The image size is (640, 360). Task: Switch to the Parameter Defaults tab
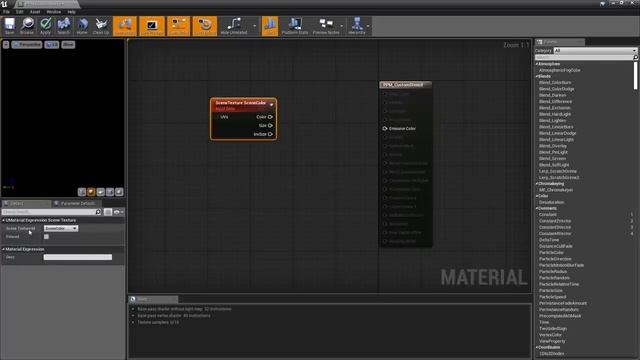(x=76, y=203)
